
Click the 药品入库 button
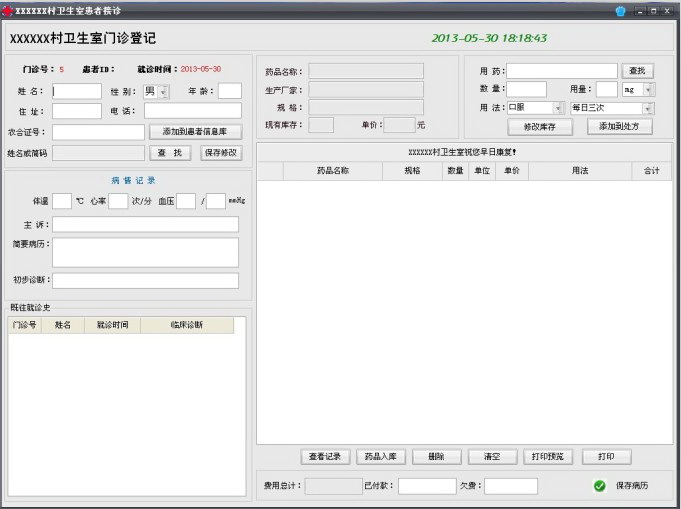[381, 456]
